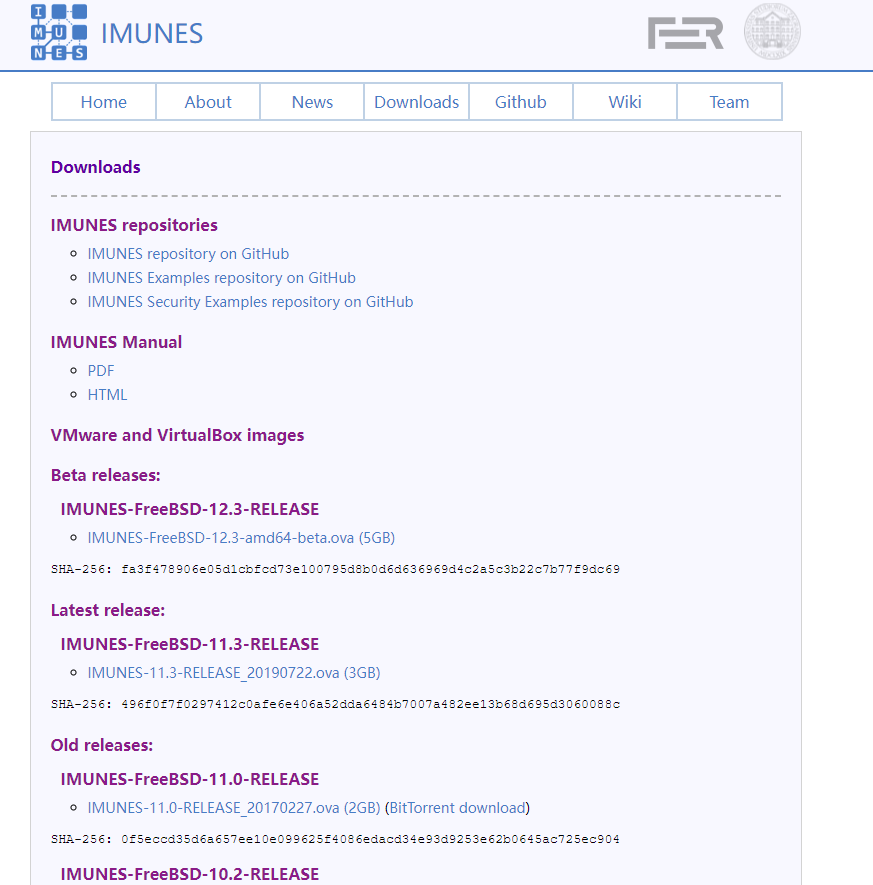The image size is (873, 885).
Task: Open the About menu item
Action: click(x=208, y=102)
